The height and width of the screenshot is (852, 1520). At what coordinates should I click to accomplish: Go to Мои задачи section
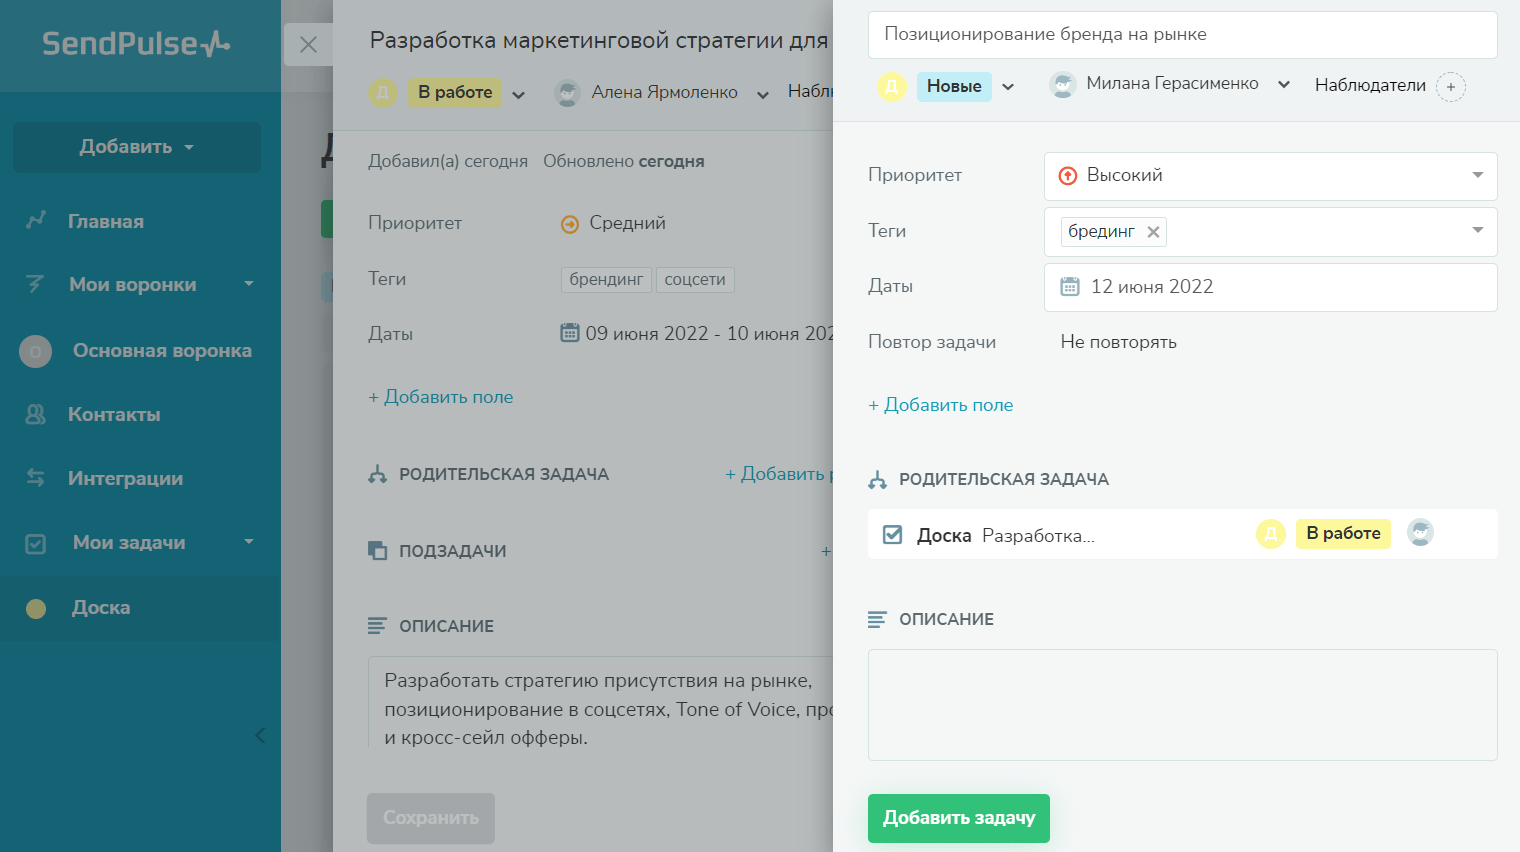click(x=128, y=542)
